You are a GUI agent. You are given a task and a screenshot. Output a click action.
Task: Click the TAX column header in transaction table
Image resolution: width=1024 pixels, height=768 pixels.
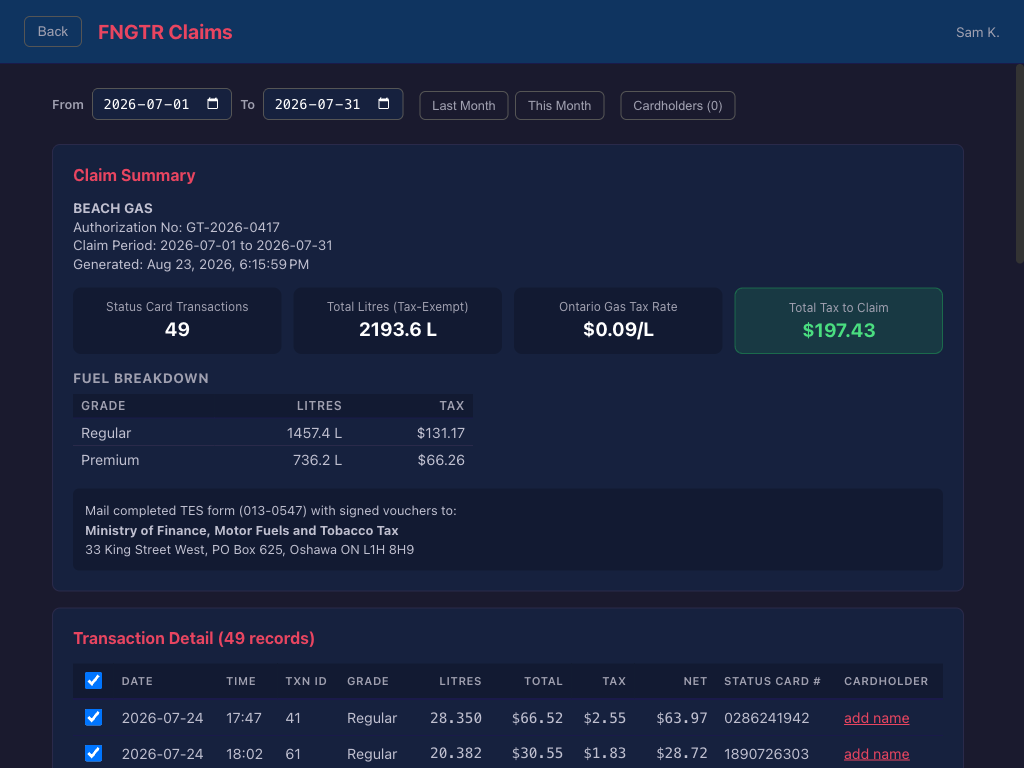(x=614, y=681)
